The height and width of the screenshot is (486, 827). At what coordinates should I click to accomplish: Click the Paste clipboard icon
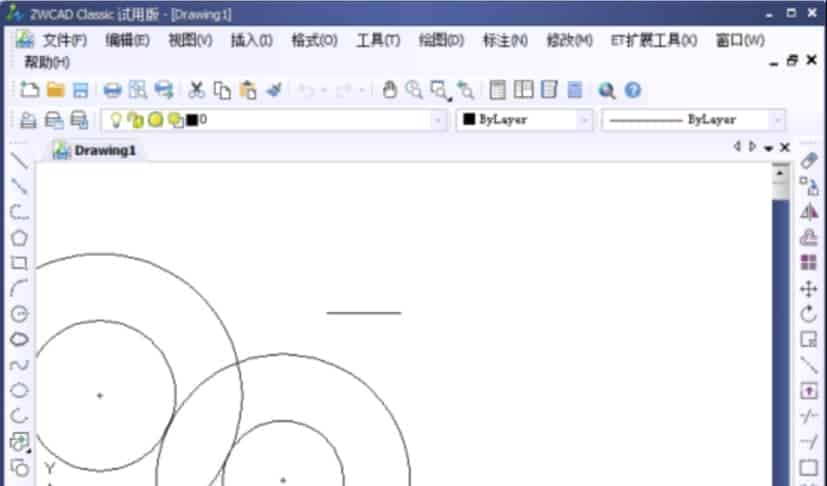click(x=247, y=90)
